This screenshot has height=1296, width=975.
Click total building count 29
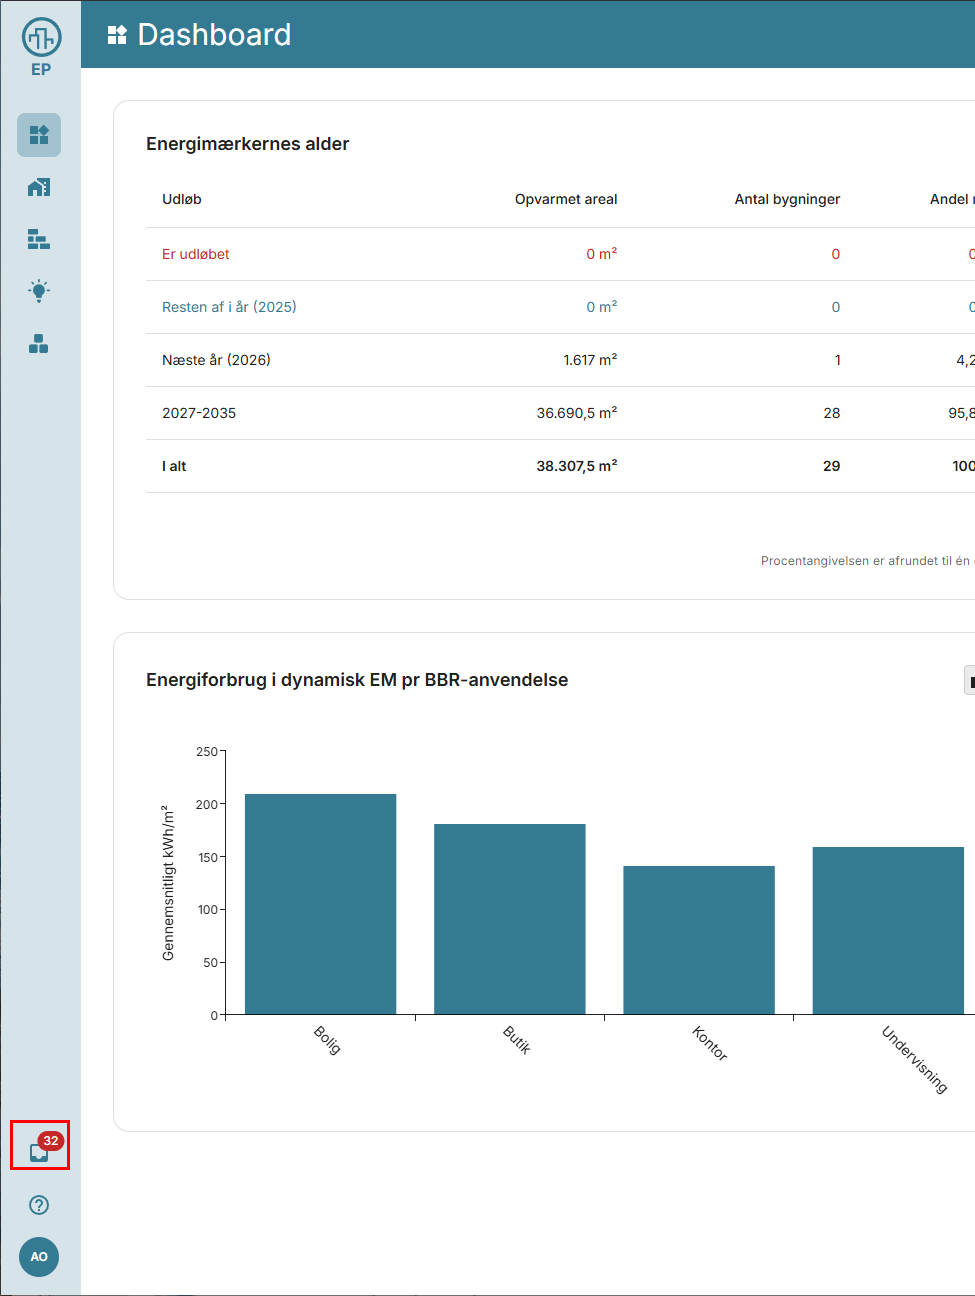click(x=832, y=466)
